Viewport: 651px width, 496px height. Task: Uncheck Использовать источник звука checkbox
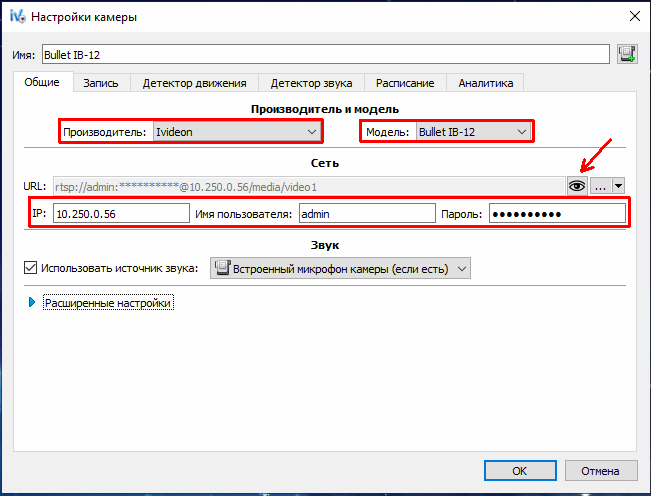click(30, 268)
